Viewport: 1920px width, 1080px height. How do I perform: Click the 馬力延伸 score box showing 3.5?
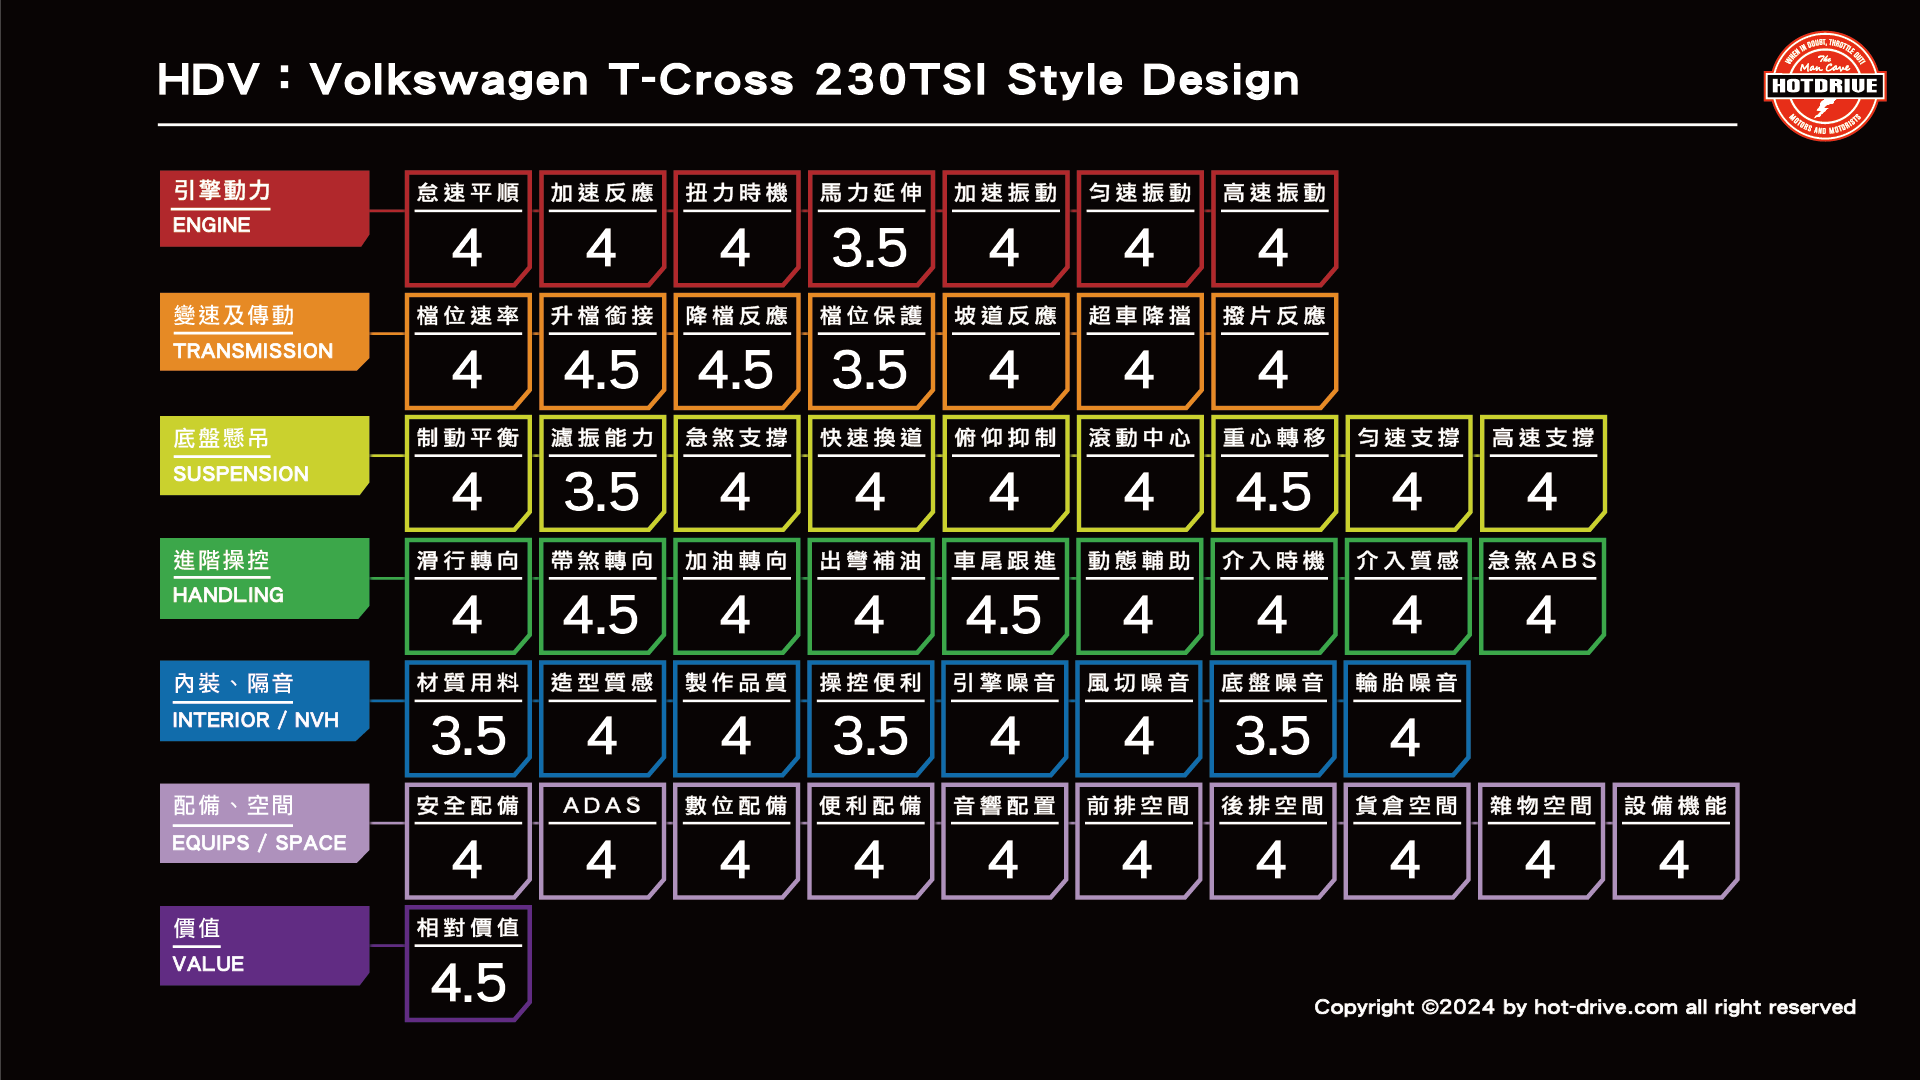tap(870, 229)
